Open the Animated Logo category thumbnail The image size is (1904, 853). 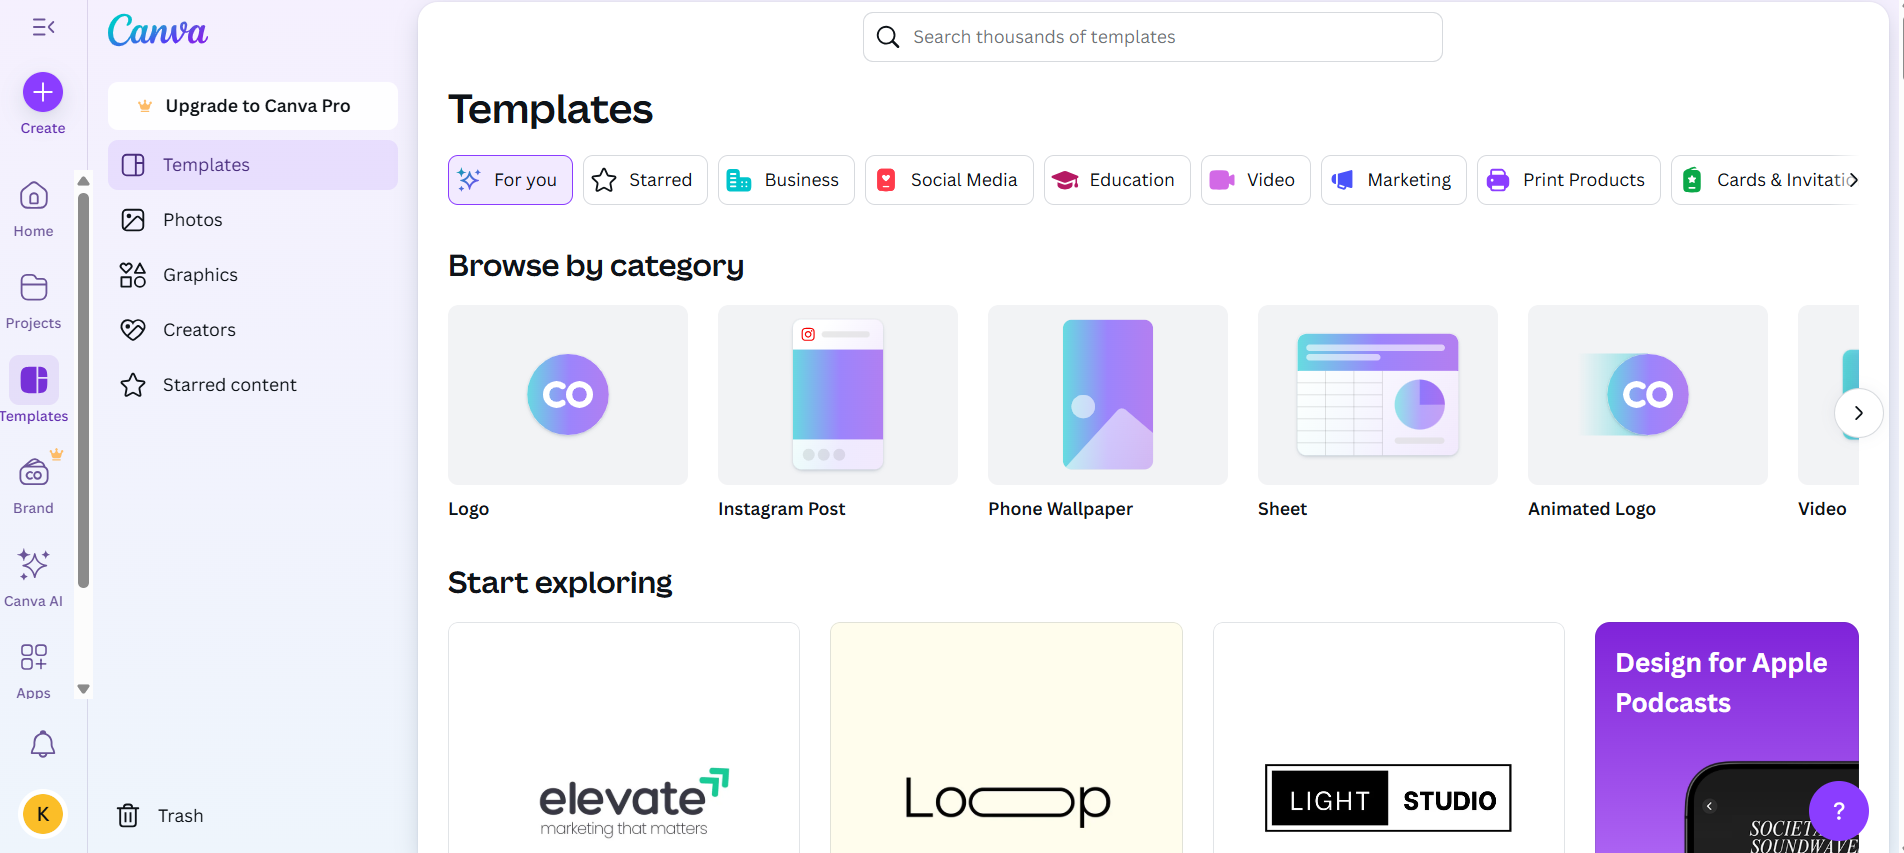1648,395
